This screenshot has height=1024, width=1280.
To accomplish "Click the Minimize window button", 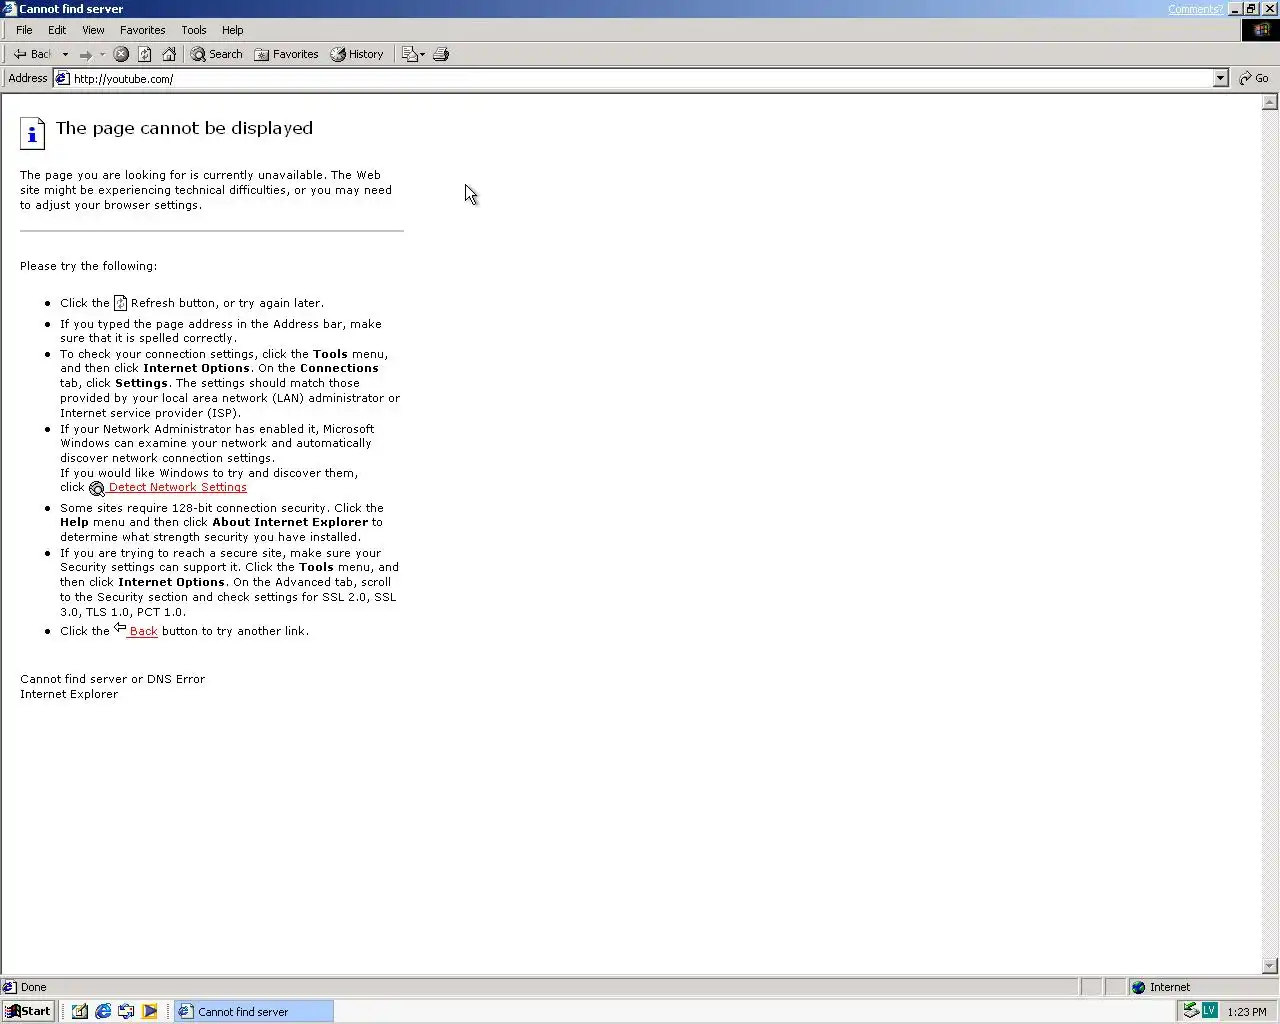I will pyautogui.click(x=1235, y=9).
